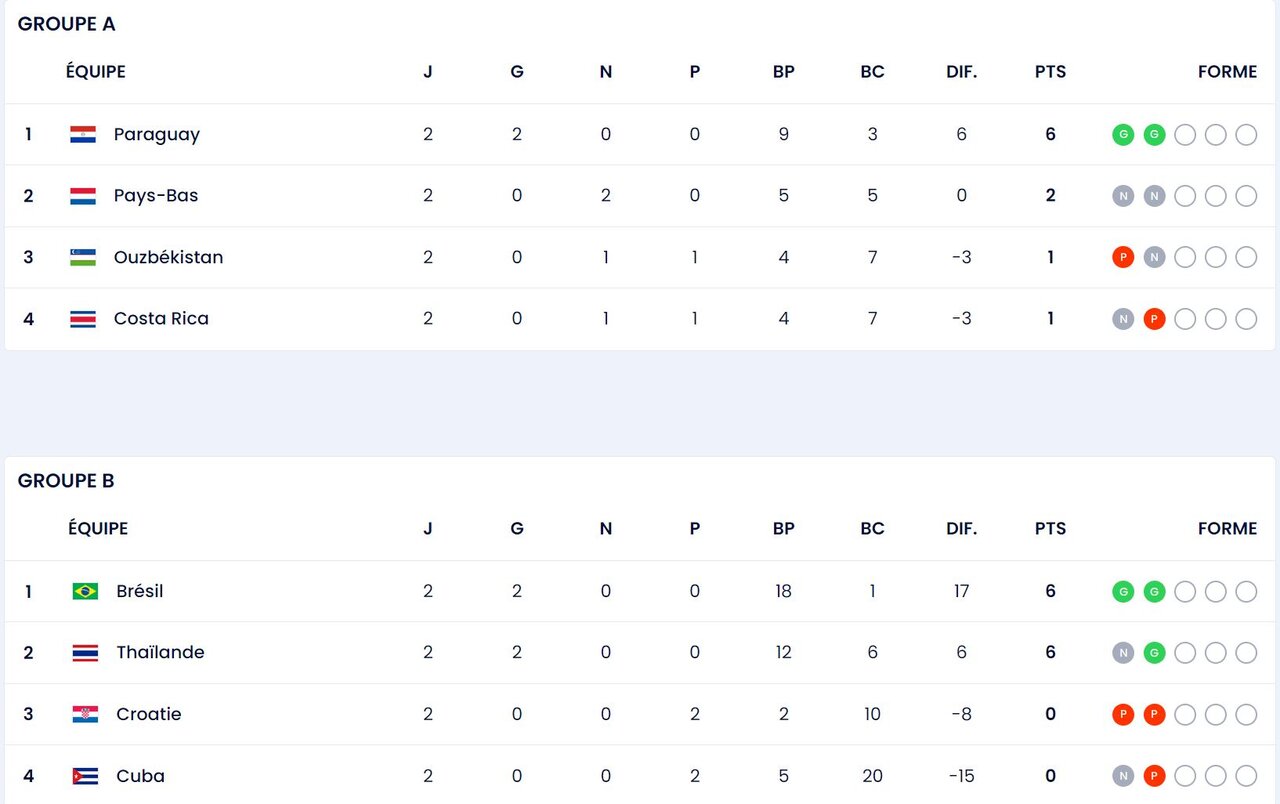Viewport: 1280px width, 804px height.
Task: Open the Thaïlande team link
Action: pyautogui.click(x=160, y=652)
